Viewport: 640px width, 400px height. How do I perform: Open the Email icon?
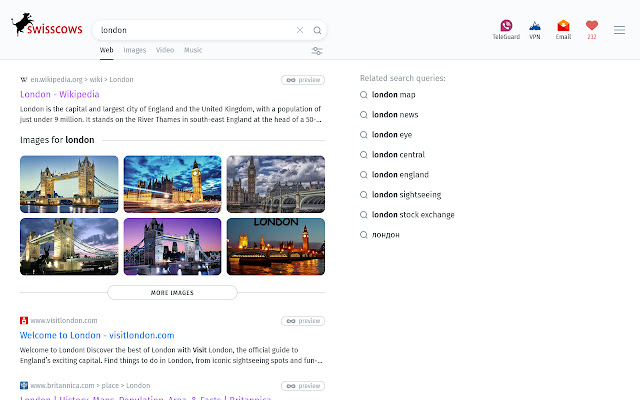coord(563,29)
